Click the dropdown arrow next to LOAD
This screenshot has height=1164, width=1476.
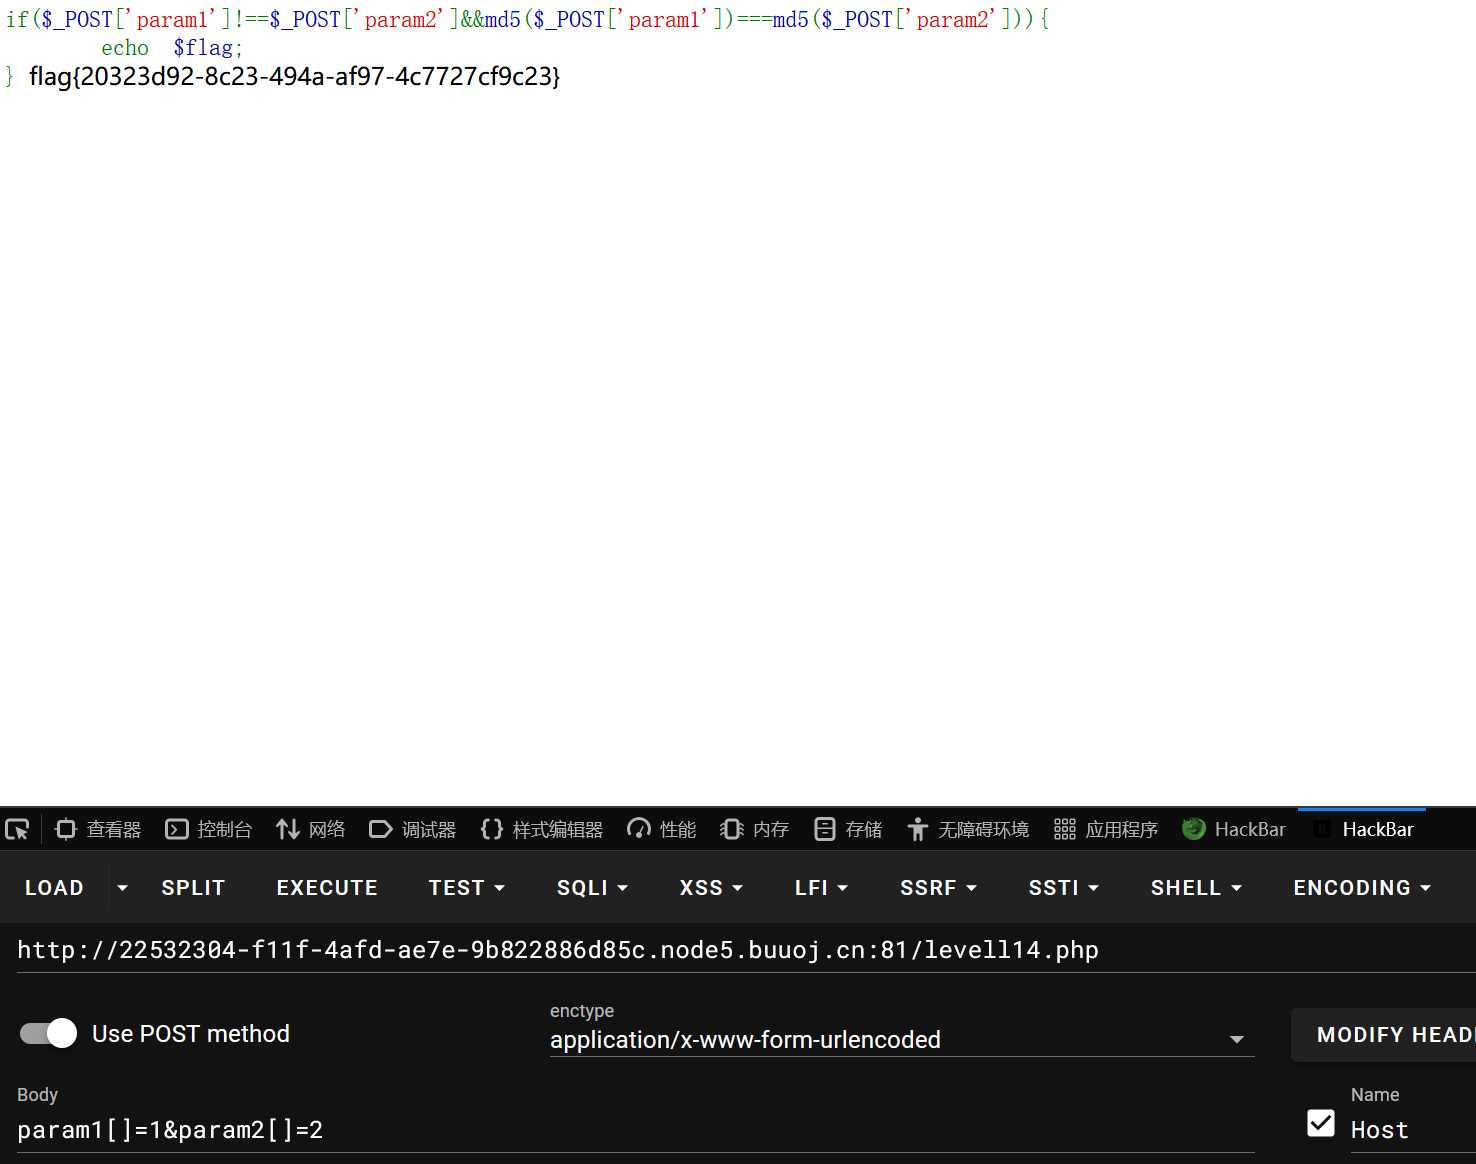pyautogui.click(x=122, y=888)
